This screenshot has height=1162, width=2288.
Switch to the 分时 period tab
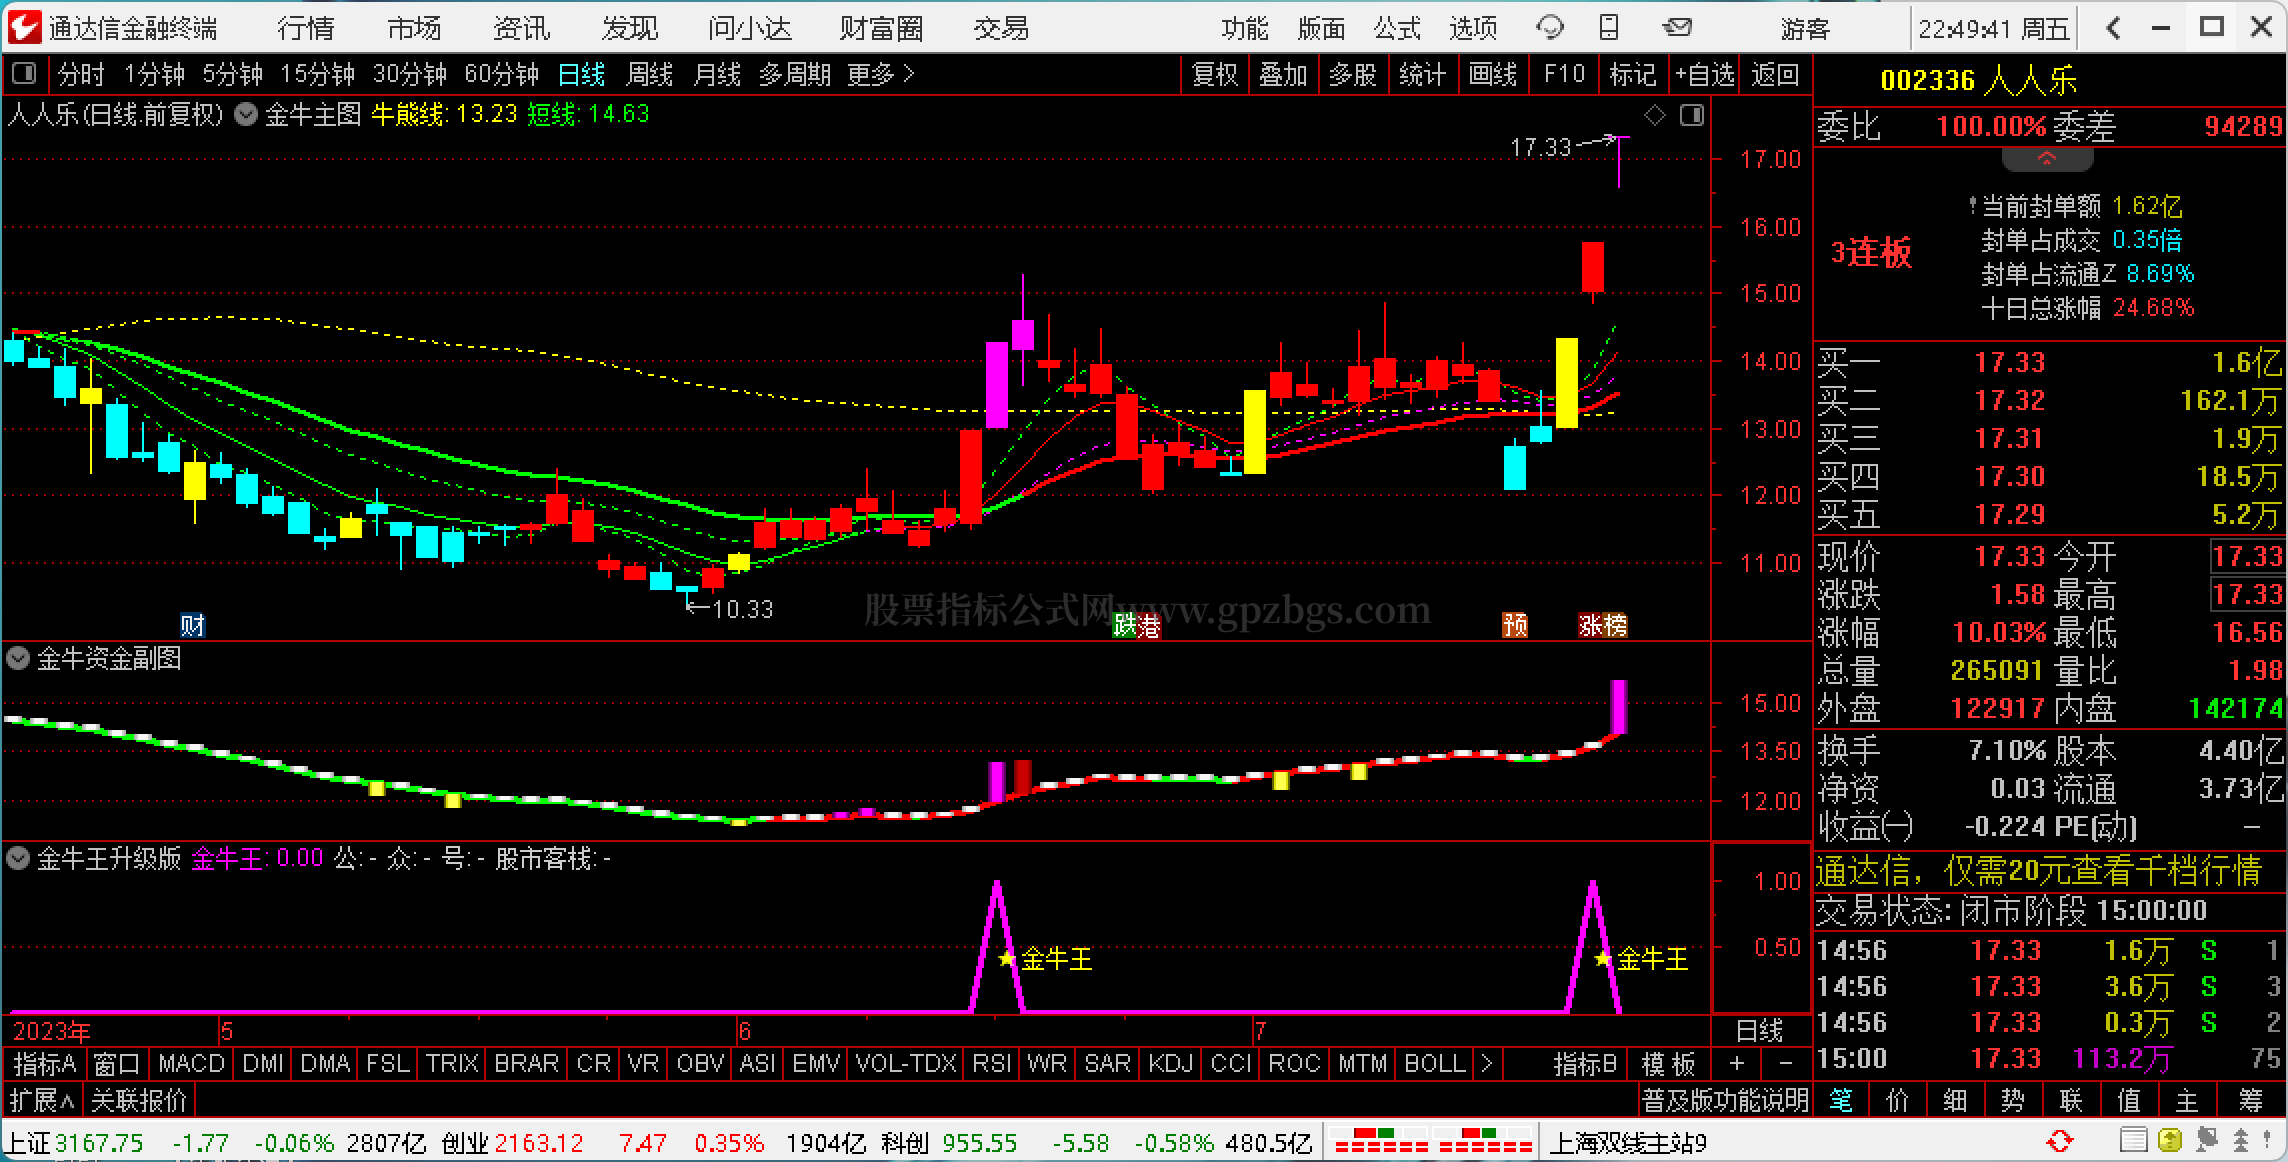(81, 74)
